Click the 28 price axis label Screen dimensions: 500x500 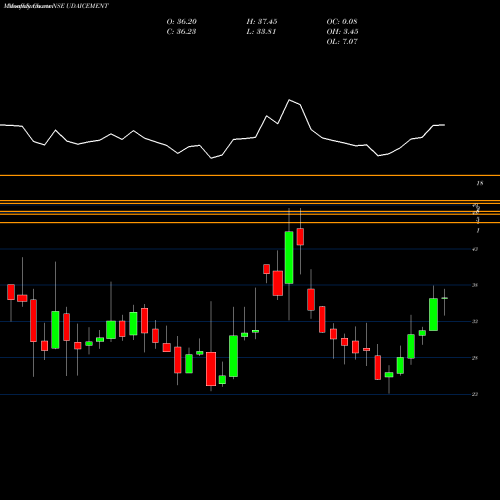coord(475,358)
